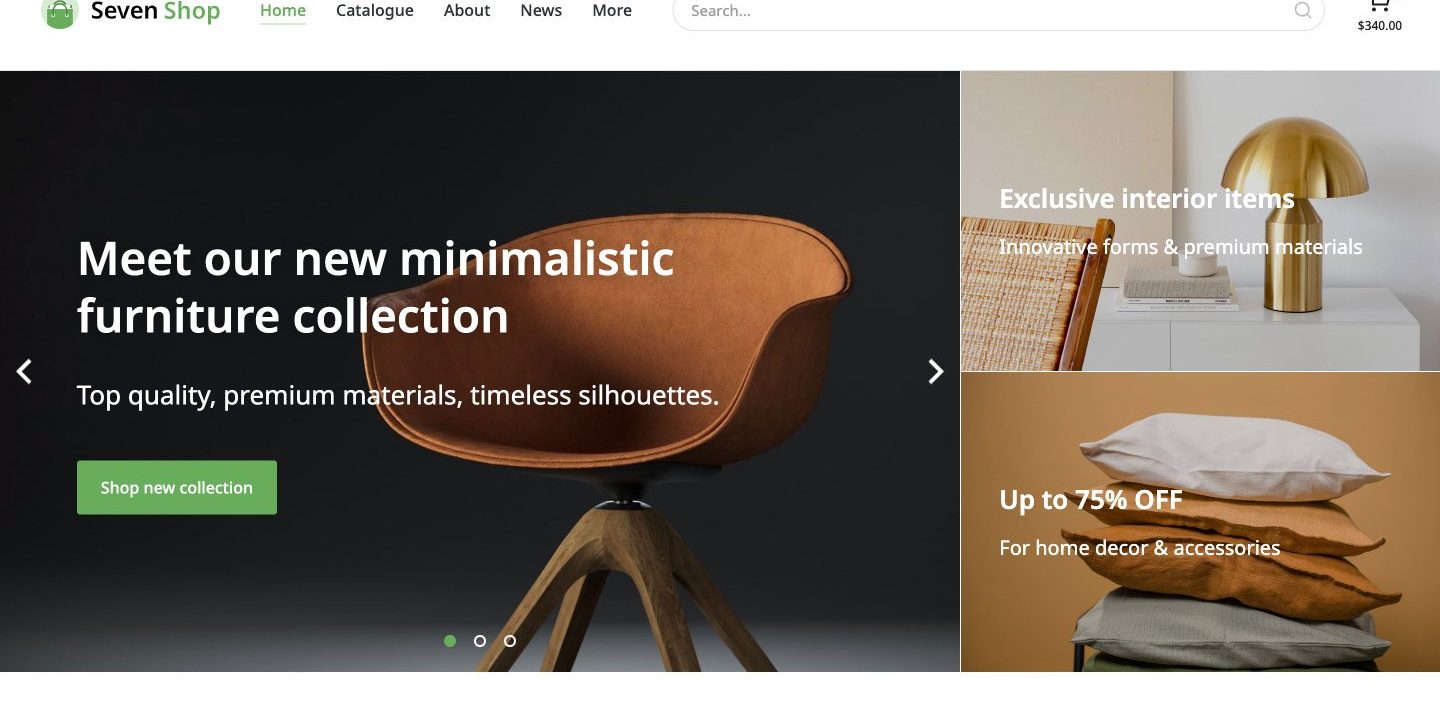Select the Home navigation tab
This screenshot has height=720, width=1440.
point(283,11)
